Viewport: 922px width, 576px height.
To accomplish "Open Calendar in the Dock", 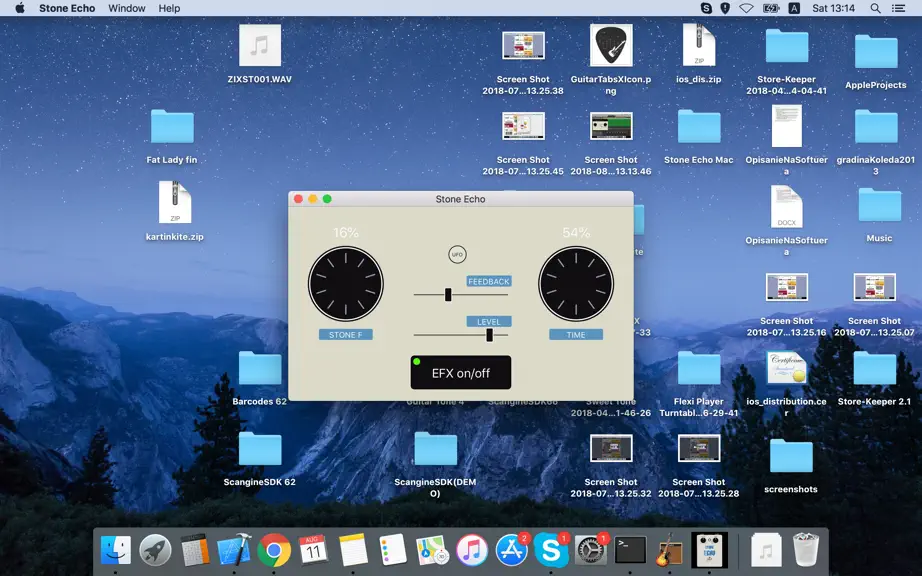I will 313,551.
